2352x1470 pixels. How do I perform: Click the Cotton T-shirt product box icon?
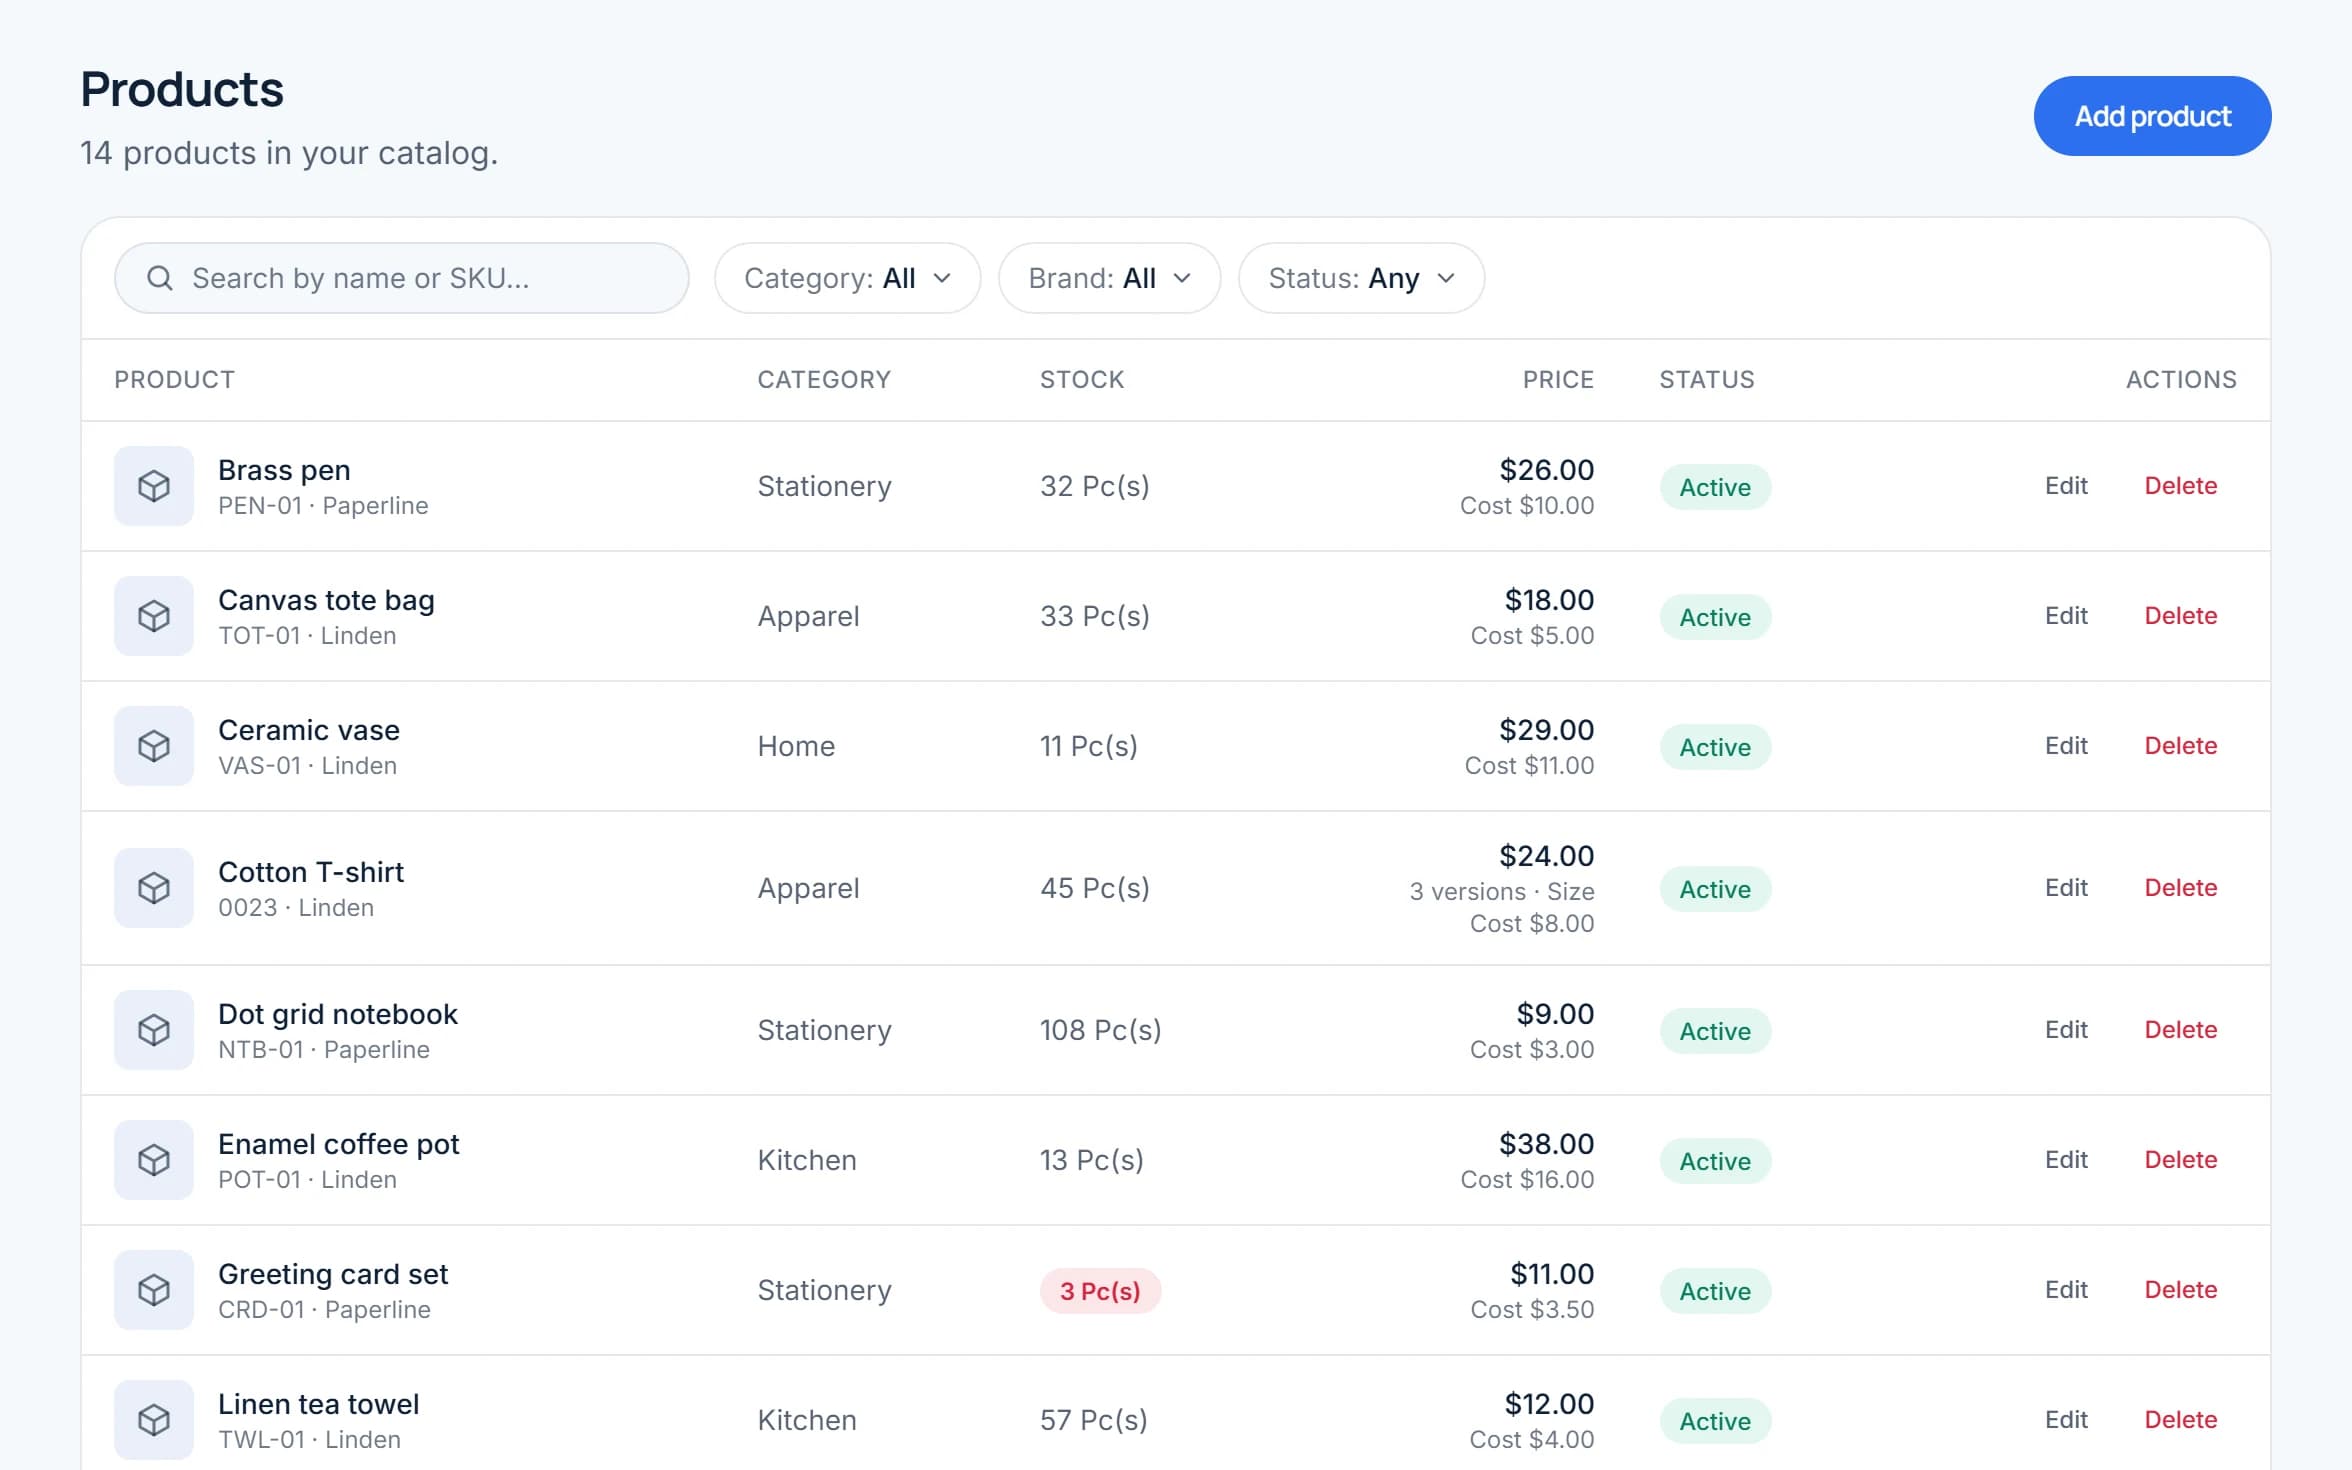[154, 888]
